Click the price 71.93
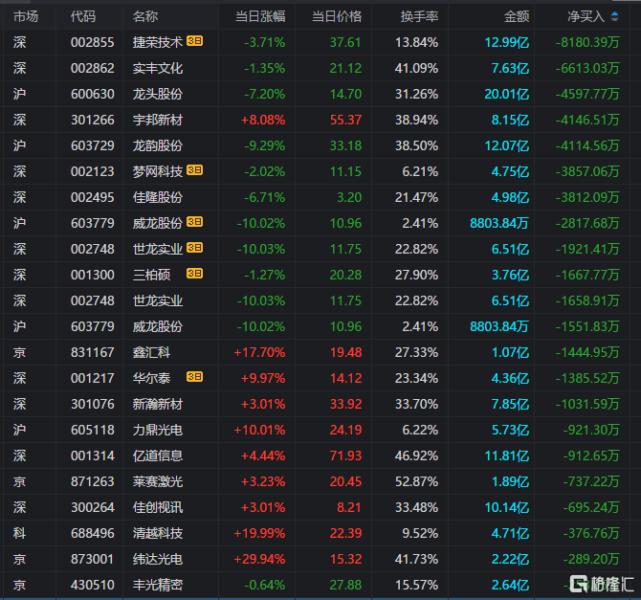Viewport: 641px width, 600px height. (346, 456)
